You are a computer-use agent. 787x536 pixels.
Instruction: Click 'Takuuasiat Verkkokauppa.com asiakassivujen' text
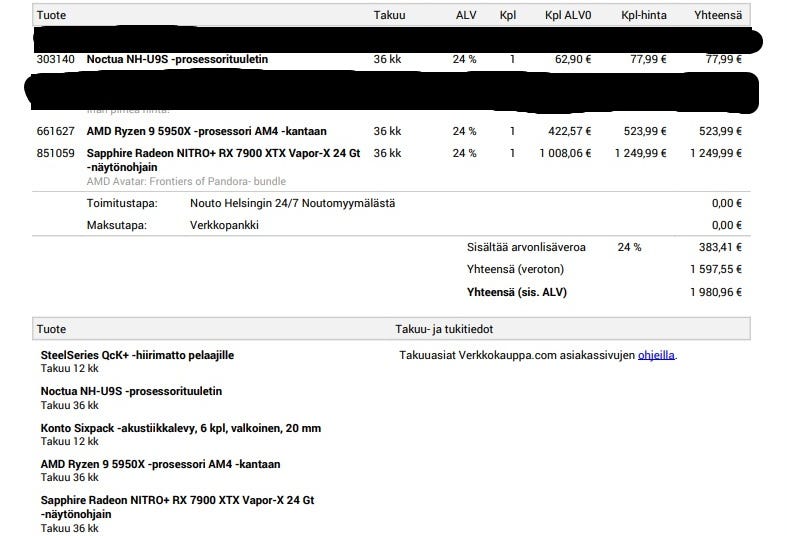click(x=517, y=355)
